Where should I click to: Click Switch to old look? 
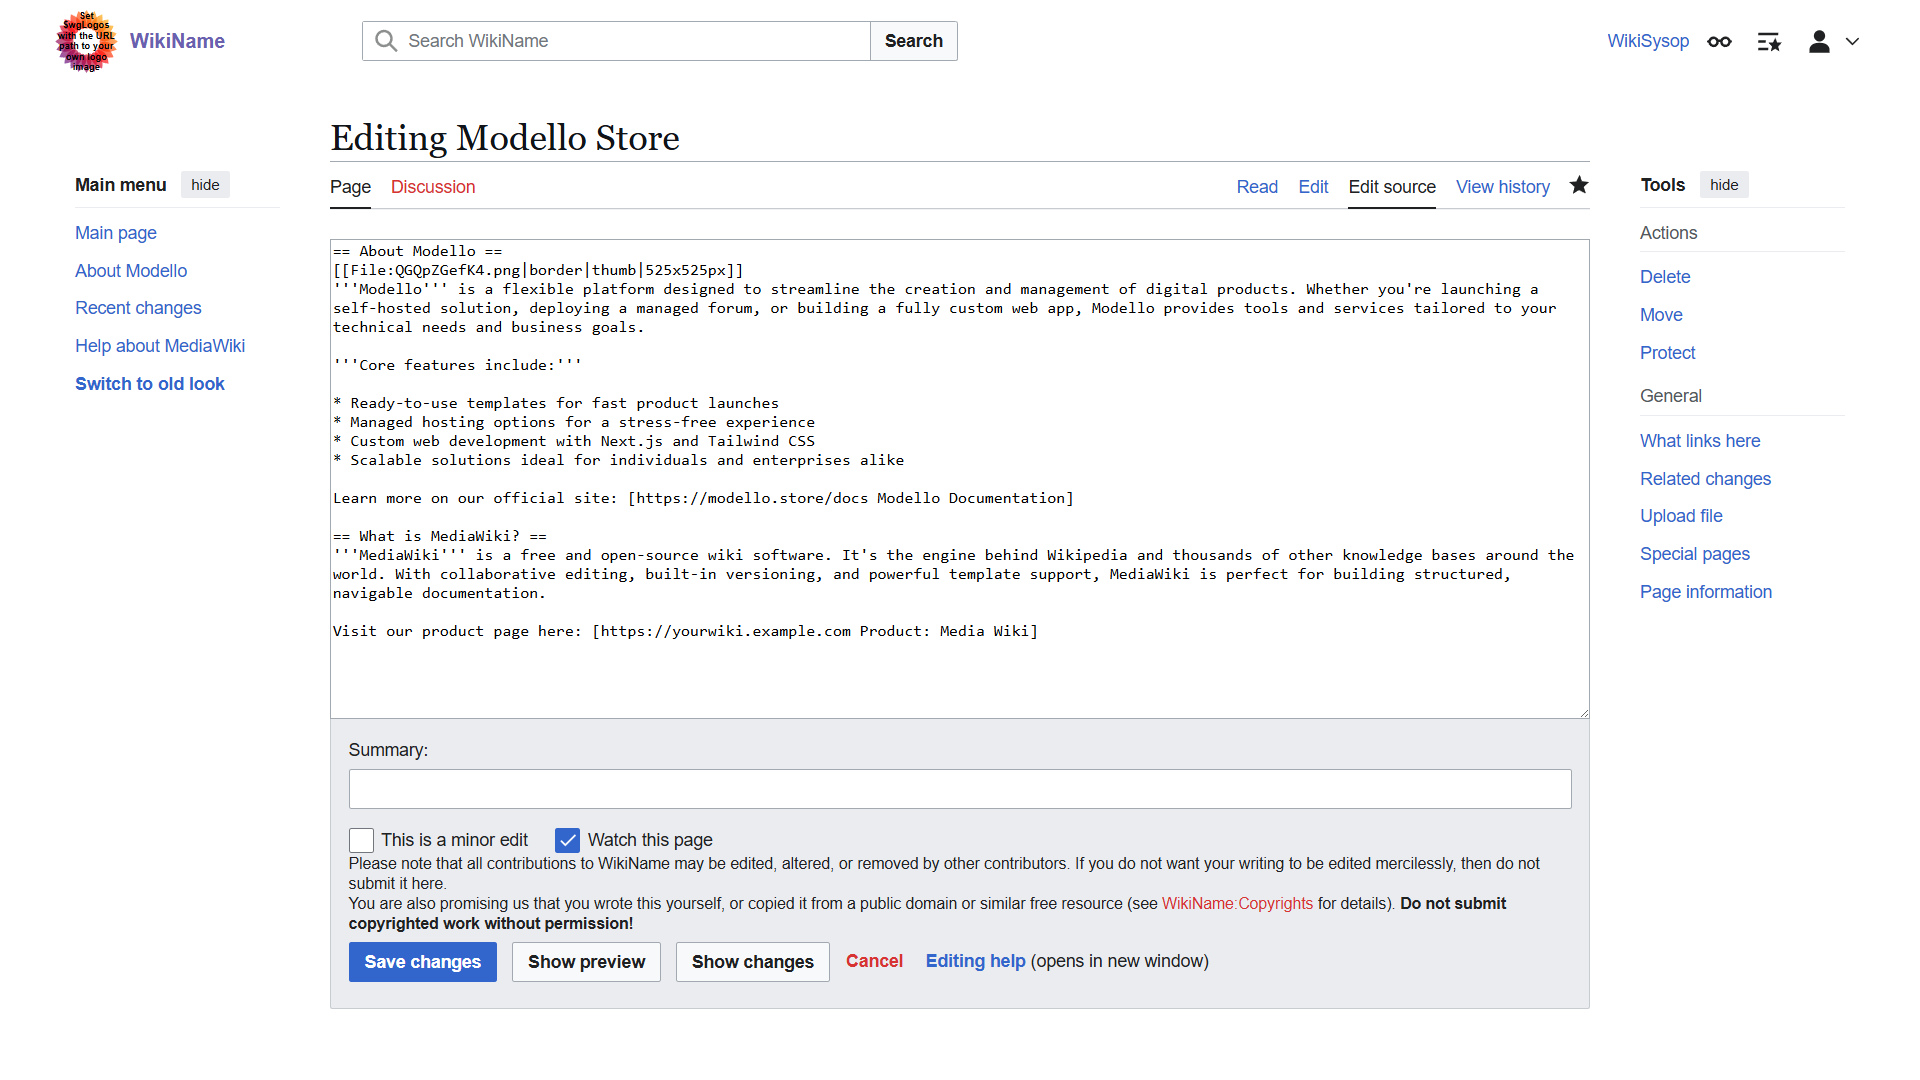click(150, 384)
